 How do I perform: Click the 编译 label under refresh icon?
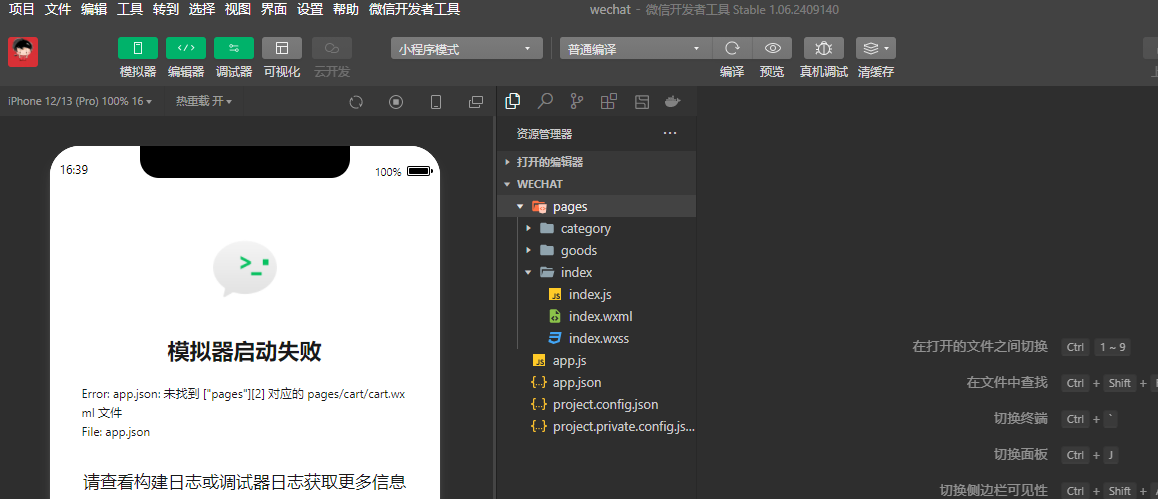732,72
